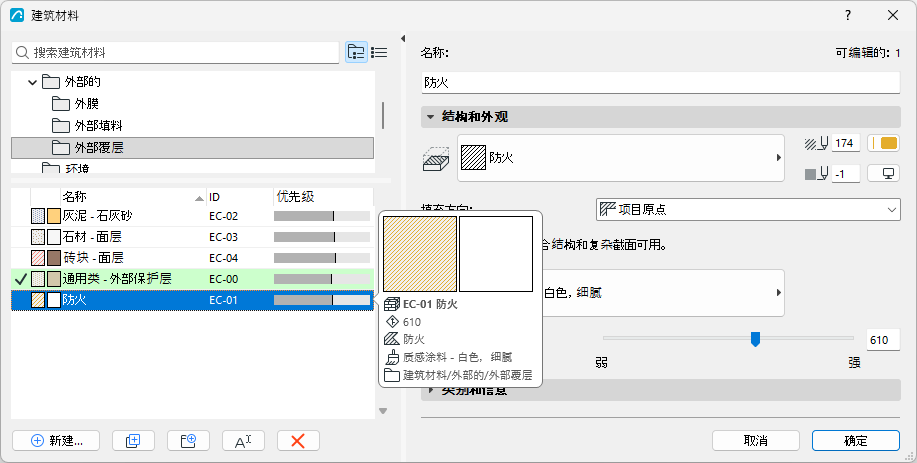Click the search building materials field
Screen dimensions: 917x463
click(175, 53)
